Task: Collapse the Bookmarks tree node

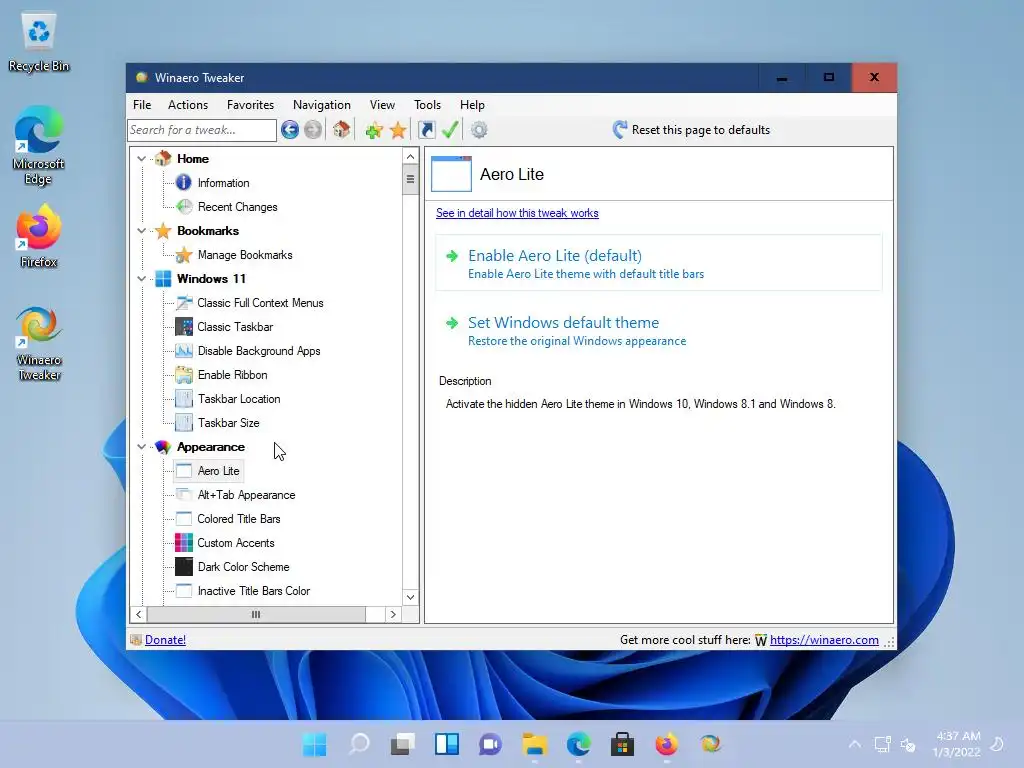Action: point(142,231)
